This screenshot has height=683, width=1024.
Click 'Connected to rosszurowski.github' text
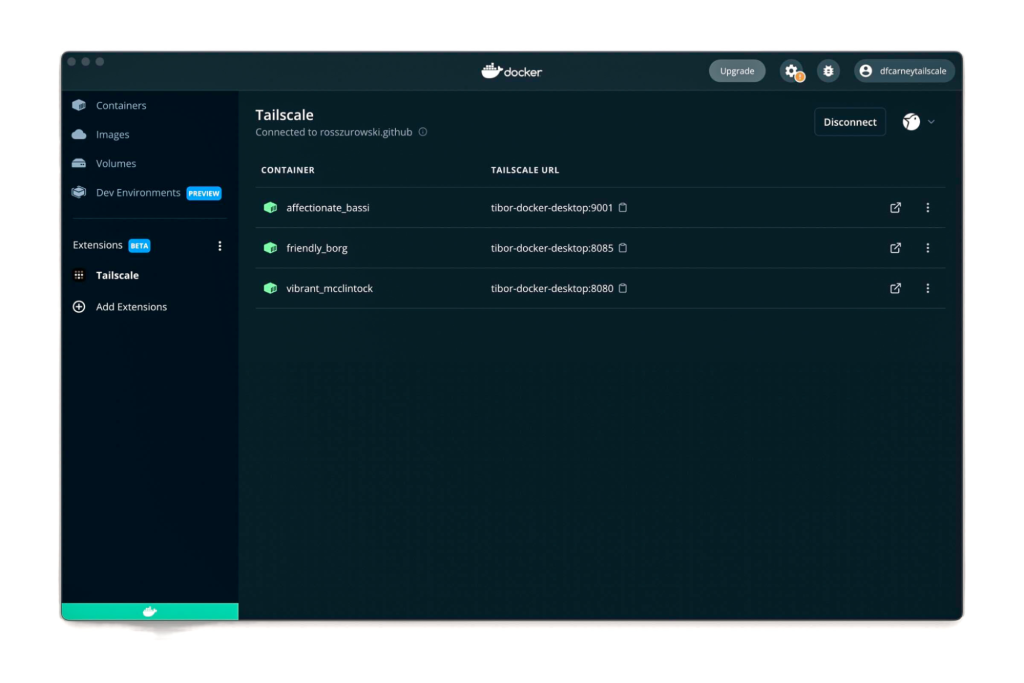tap(334, 132)
